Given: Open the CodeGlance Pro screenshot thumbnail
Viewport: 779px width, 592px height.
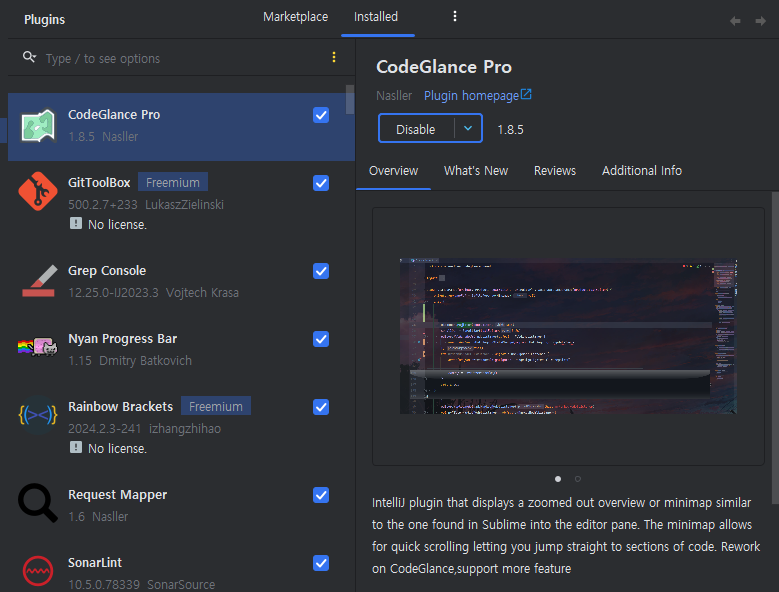Looking at the screenshot, I should 568,336.
